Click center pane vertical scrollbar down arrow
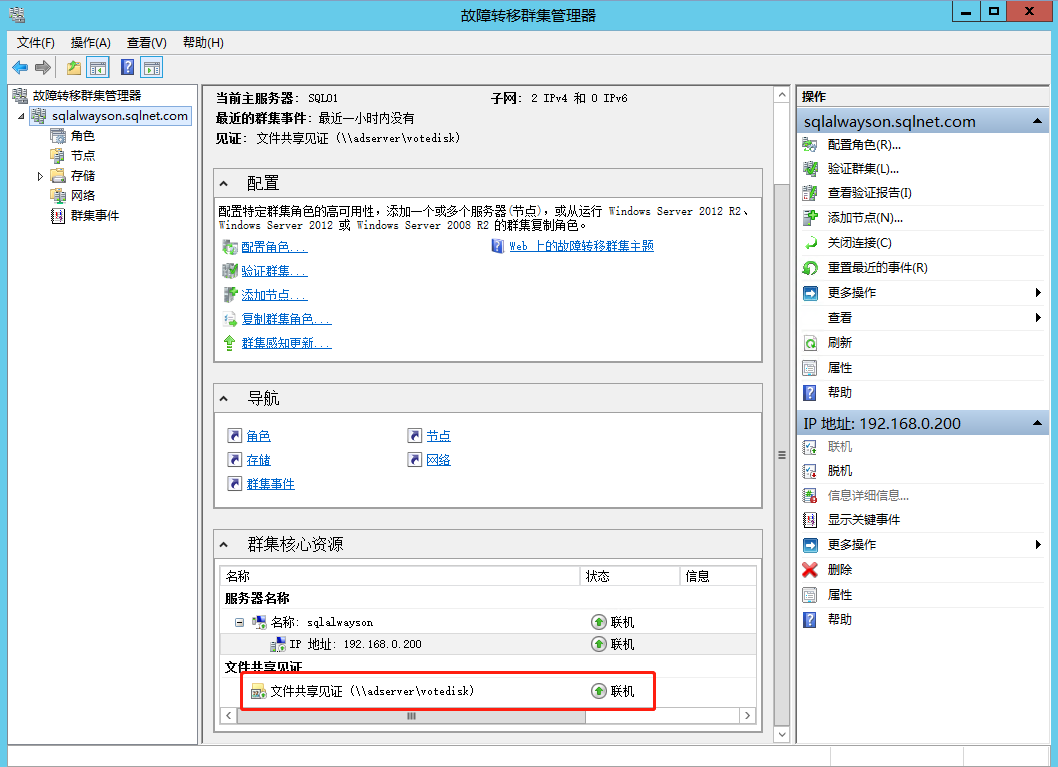1058x767 pixels. (782, 735)
